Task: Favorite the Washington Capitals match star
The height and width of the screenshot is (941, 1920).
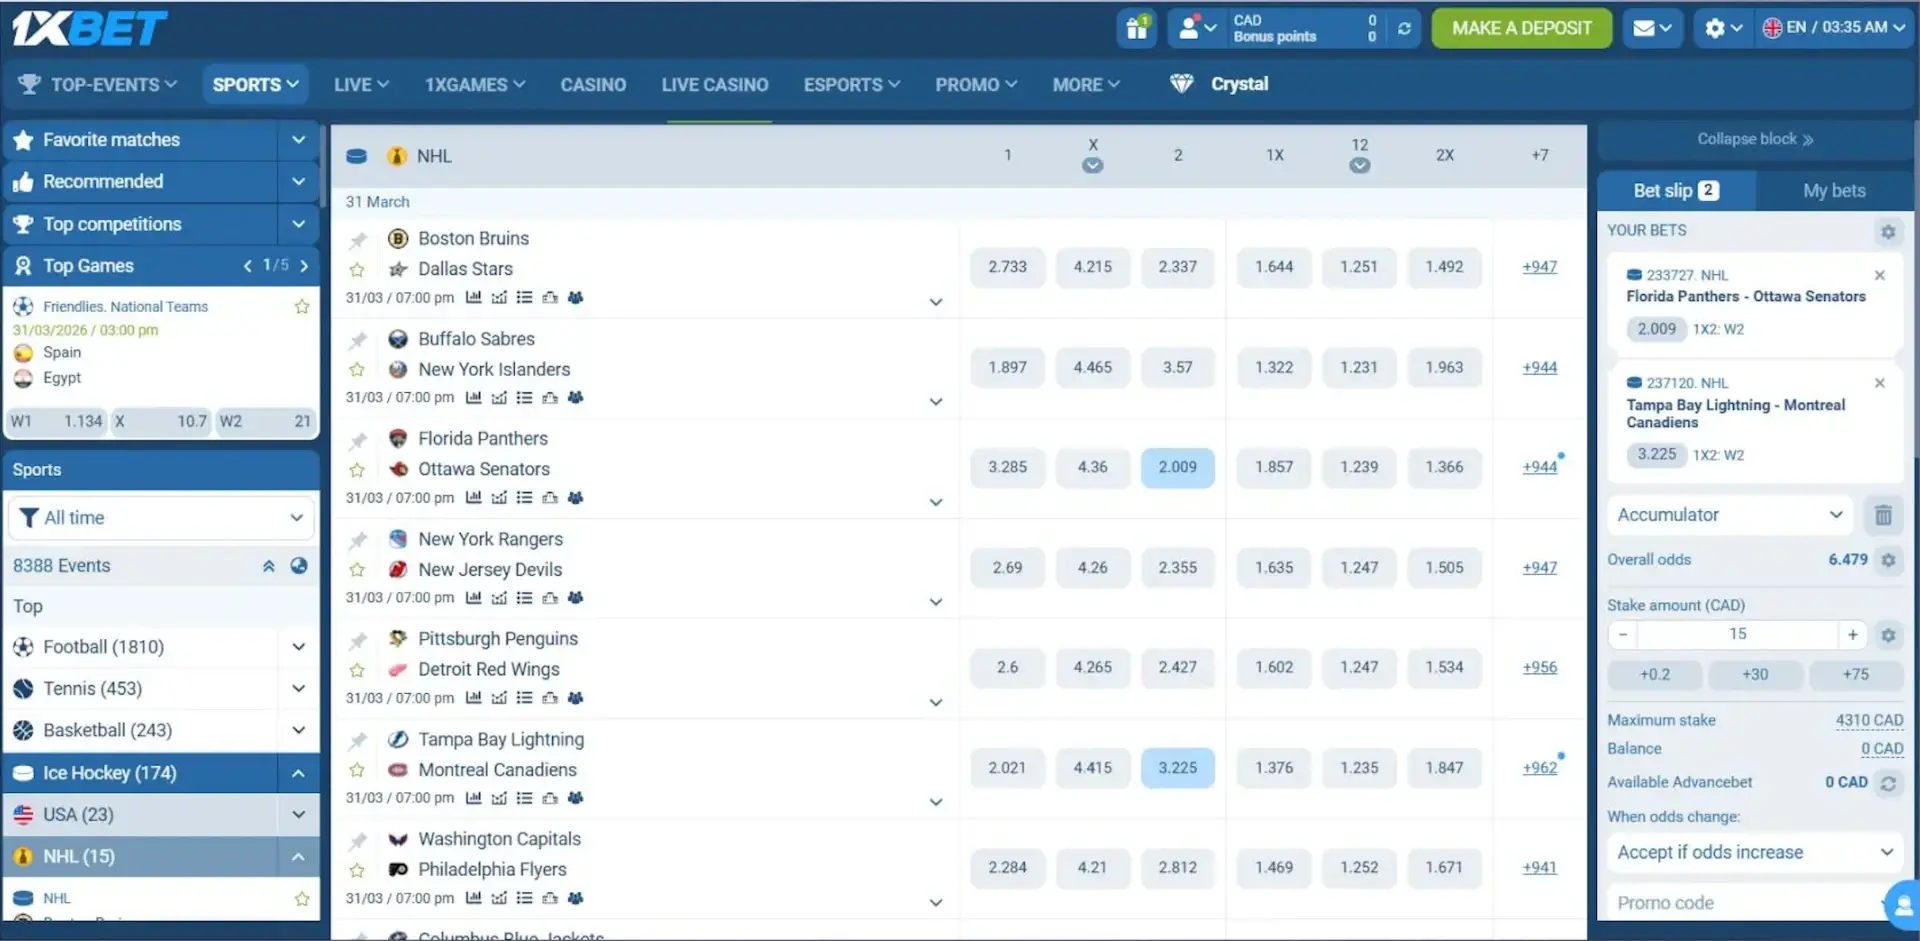Action: click(357, 870)
